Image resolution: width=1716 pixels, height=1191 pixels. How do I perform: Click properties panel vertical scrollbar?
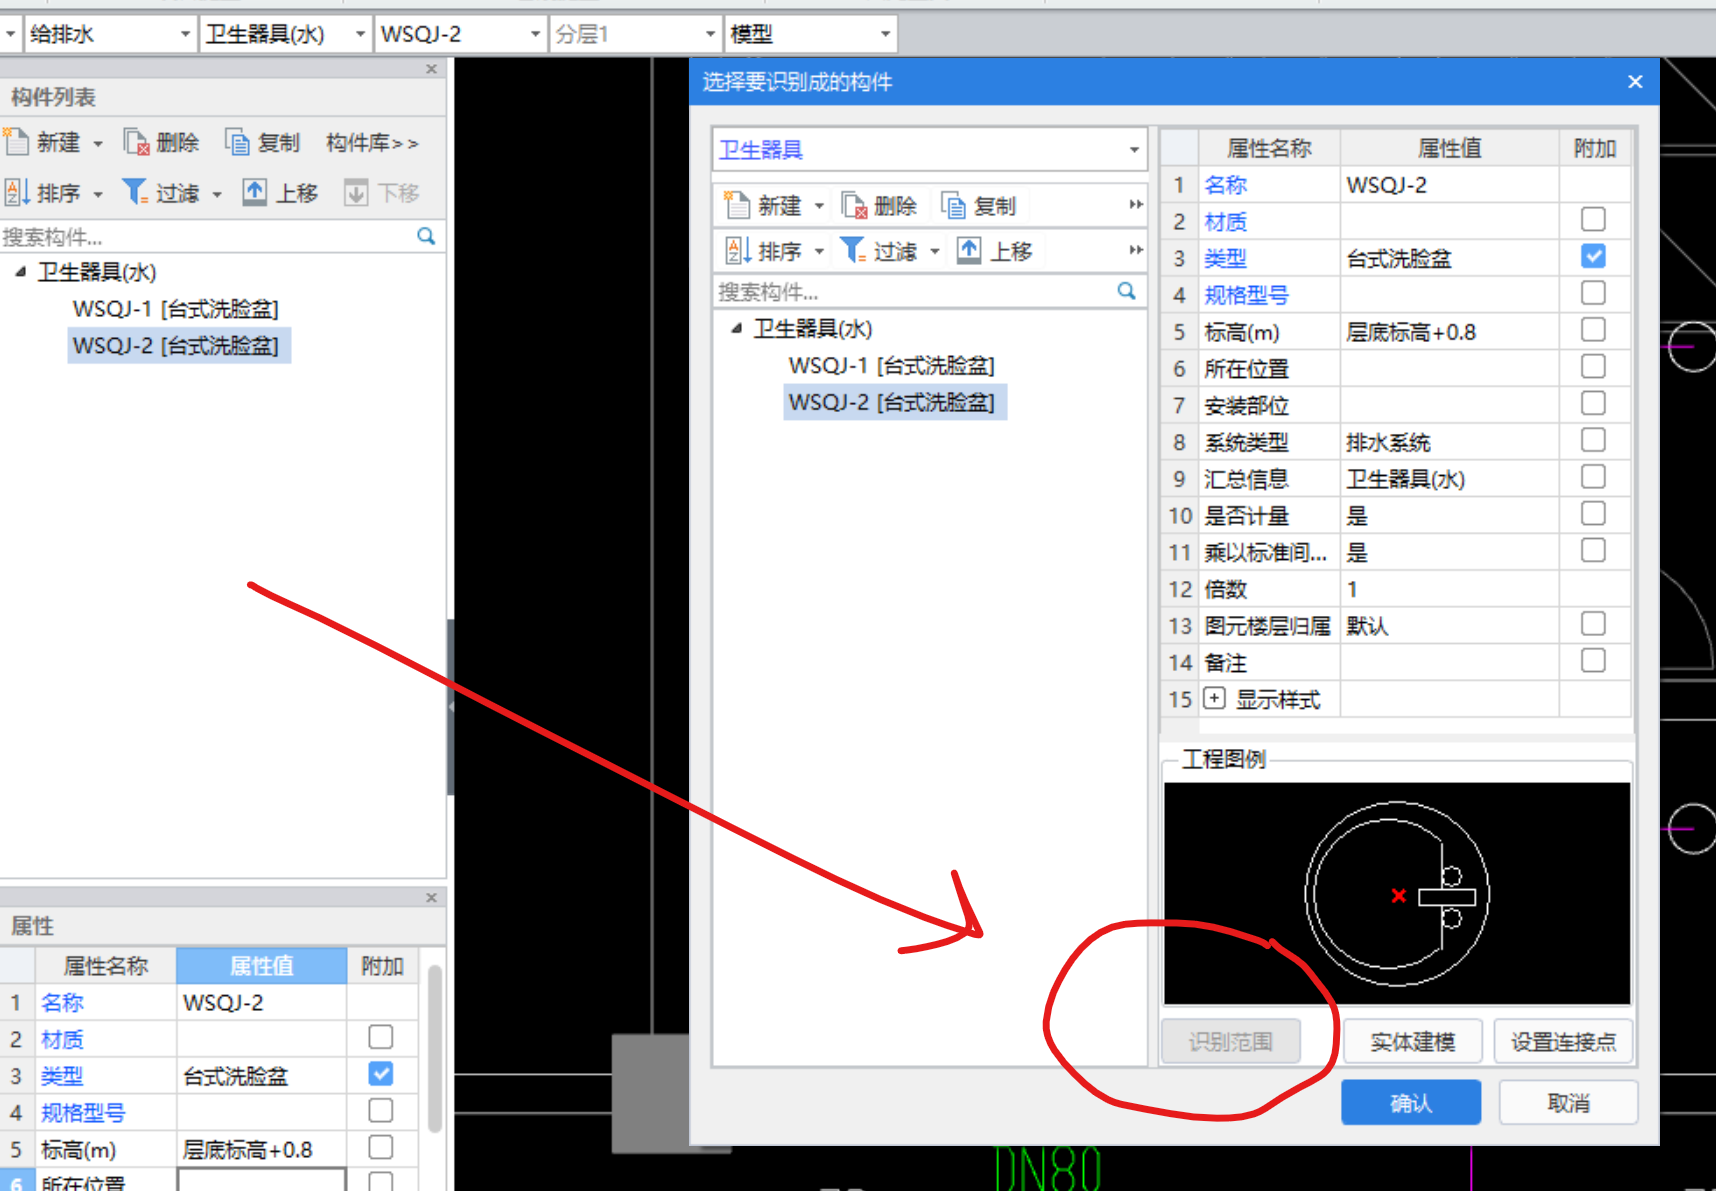coord(434,1047)
